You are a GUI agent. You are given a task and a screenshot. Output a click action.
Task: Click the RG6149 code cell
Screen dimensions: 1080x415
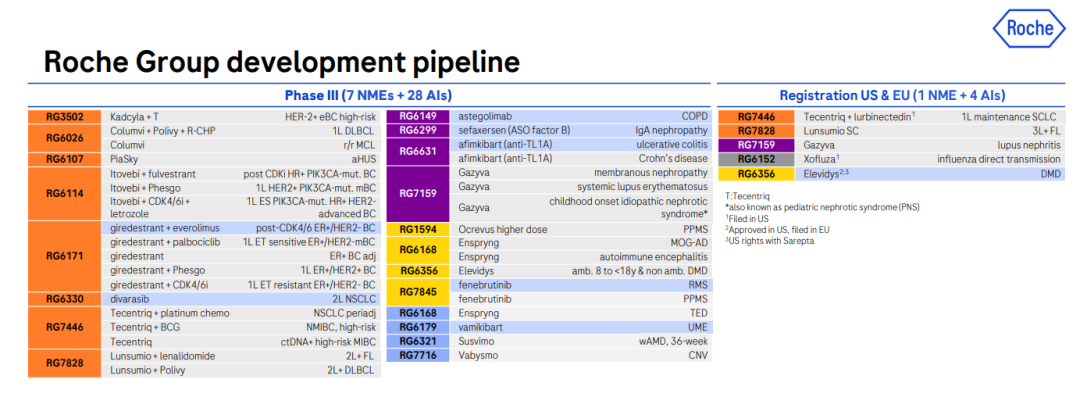[x=417, y=117]
